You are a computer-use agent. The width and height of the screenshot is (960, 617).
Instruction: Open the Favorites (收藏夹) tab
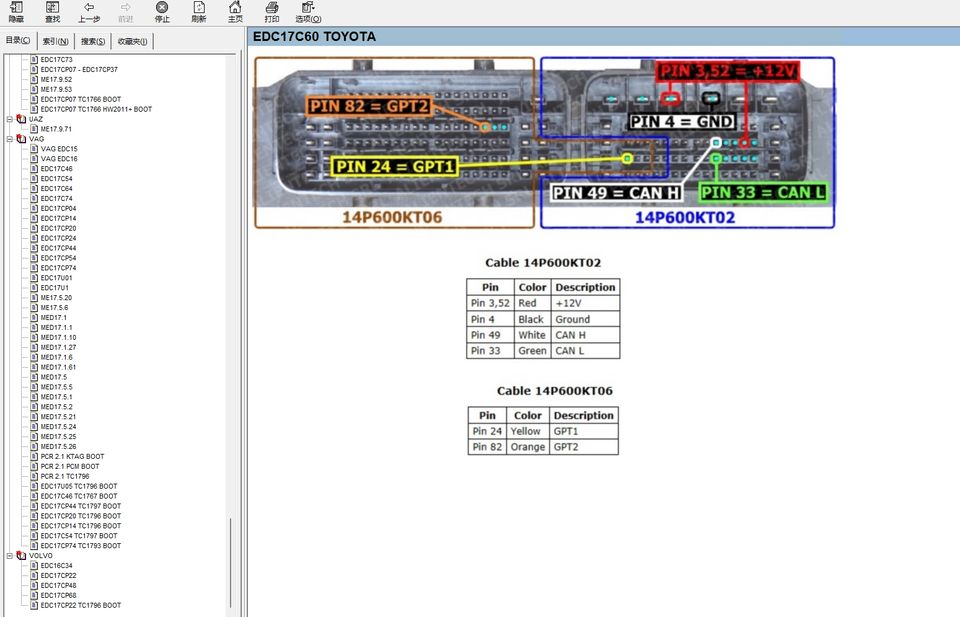[x=132, y=41]
